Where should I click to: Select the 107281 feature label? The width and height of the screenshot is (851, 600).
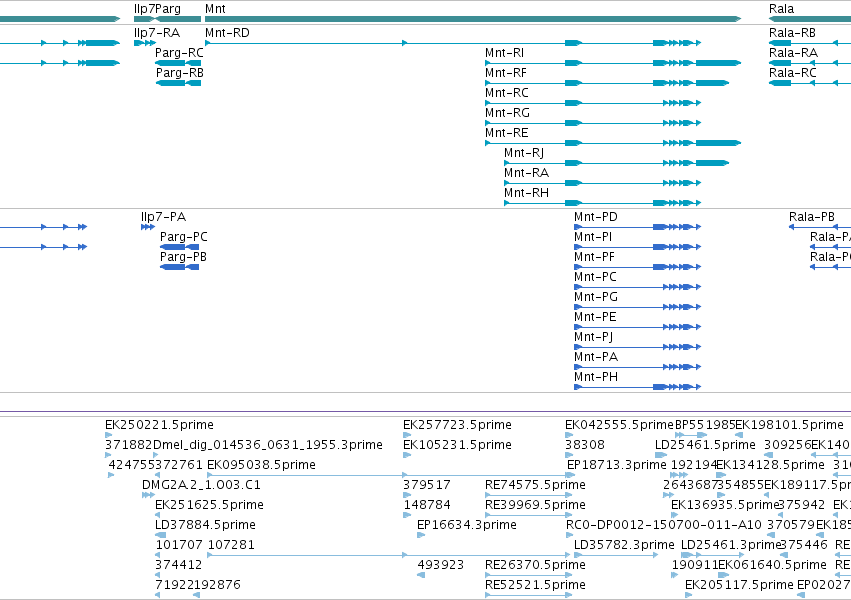click(x=231, y=545)
